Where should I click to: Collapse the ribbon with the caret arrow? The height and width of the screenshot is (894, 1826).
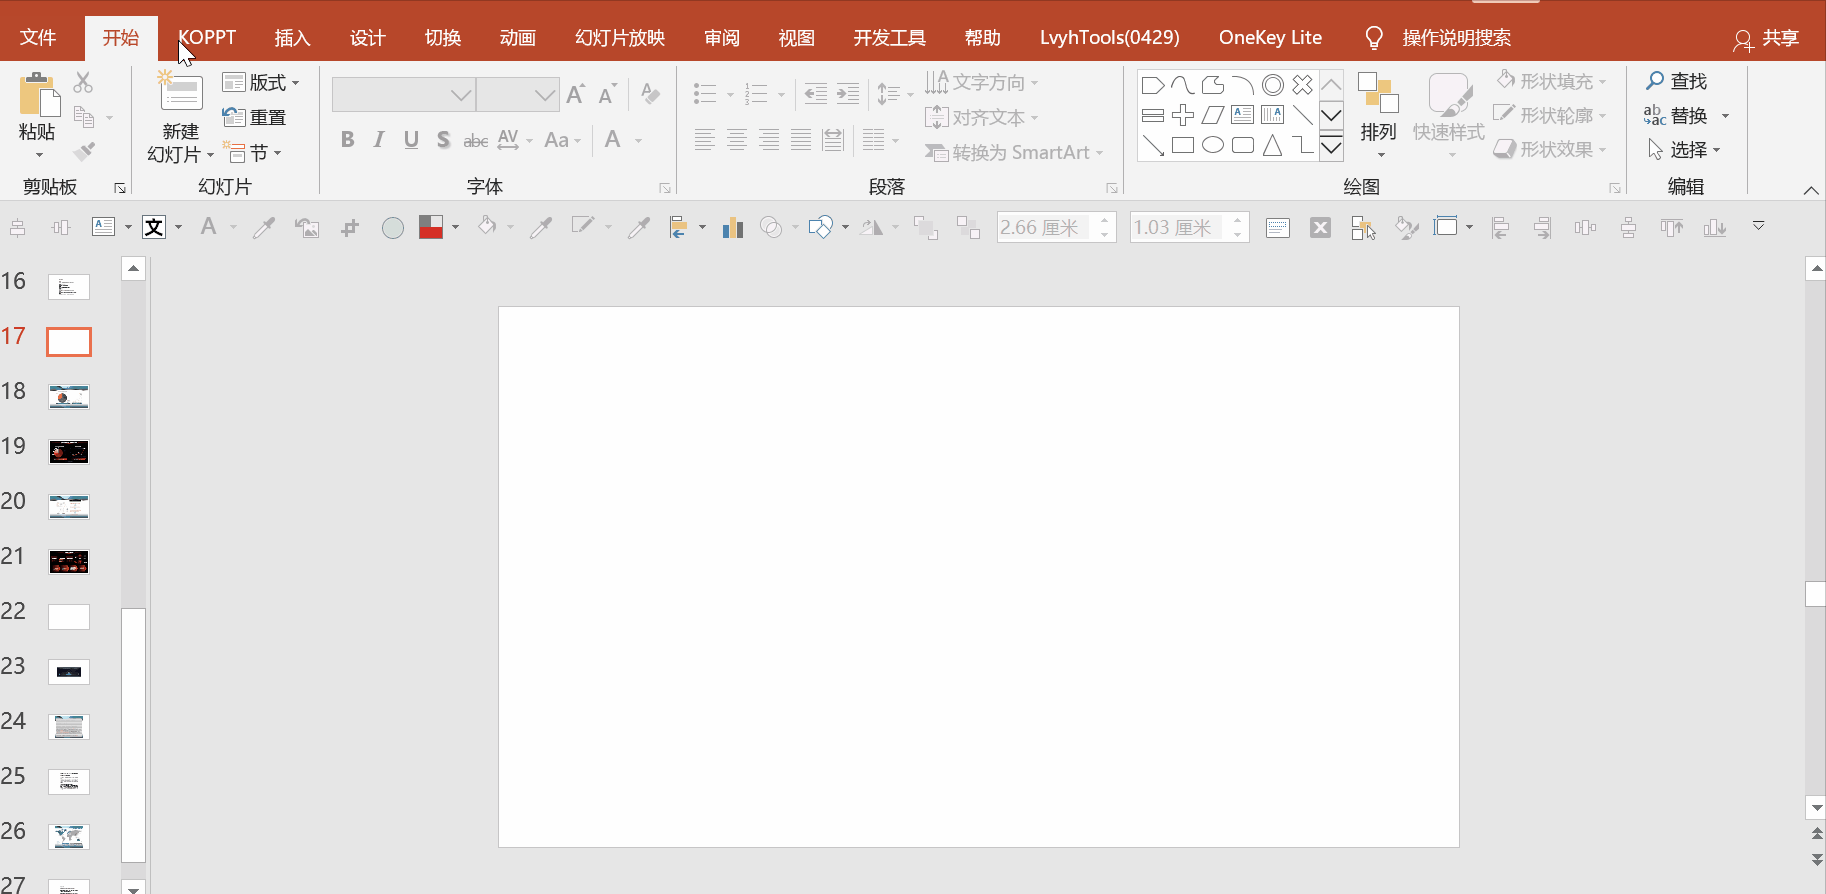pos(1811,189)
